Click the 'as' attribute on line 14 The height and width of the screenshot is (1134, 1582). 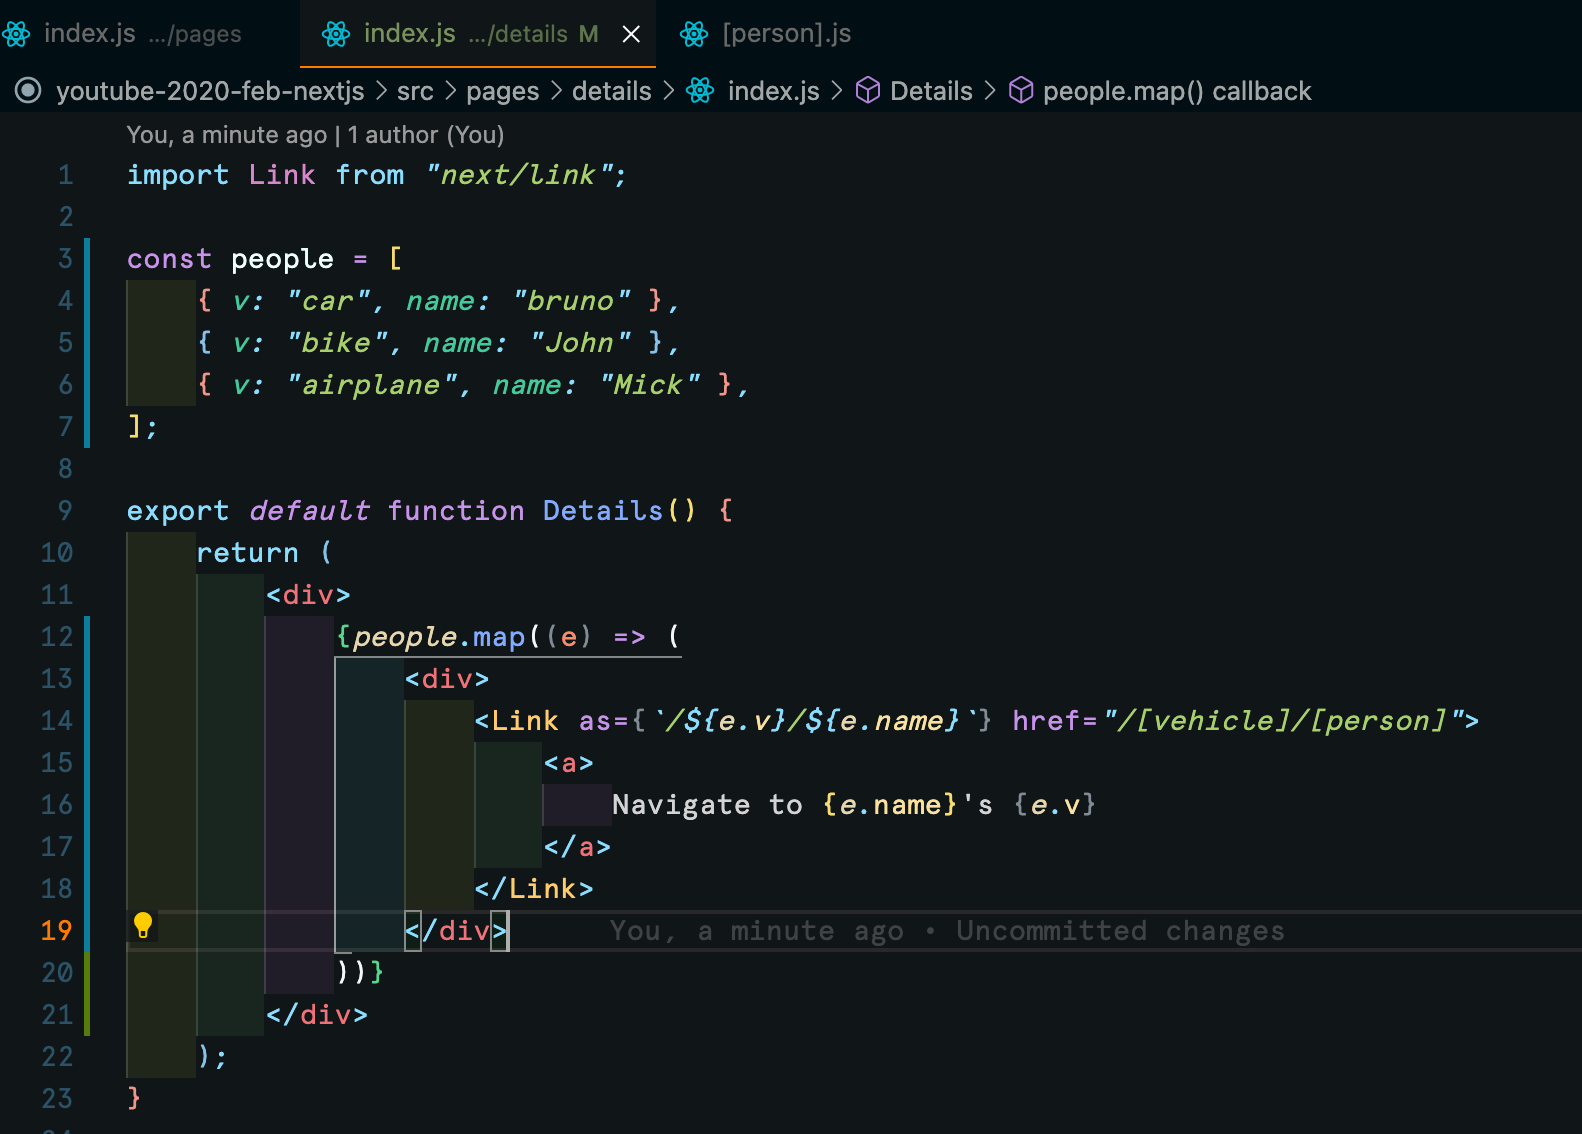click(595, 721)
